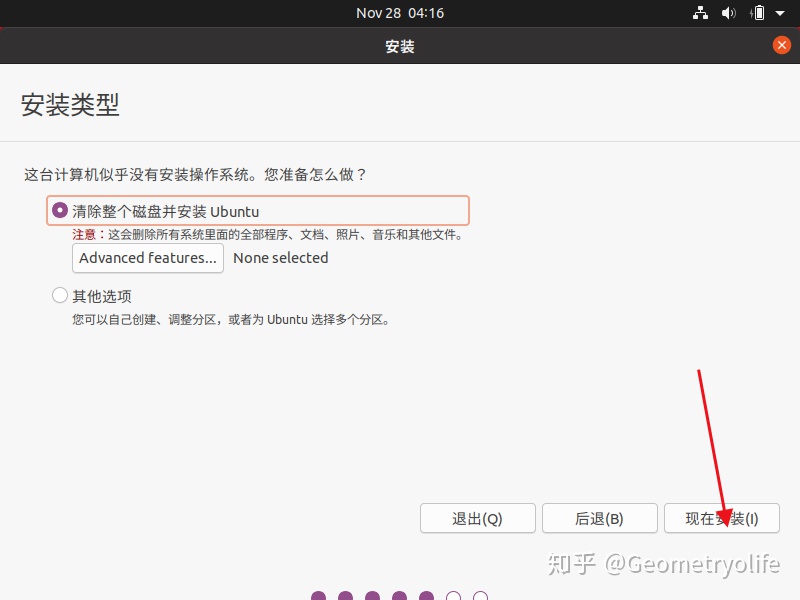Image resolution: width=800 pixels, height=600 pixels.
Task: Click the red 注意 warning text line
Action: tap(268, 235)
